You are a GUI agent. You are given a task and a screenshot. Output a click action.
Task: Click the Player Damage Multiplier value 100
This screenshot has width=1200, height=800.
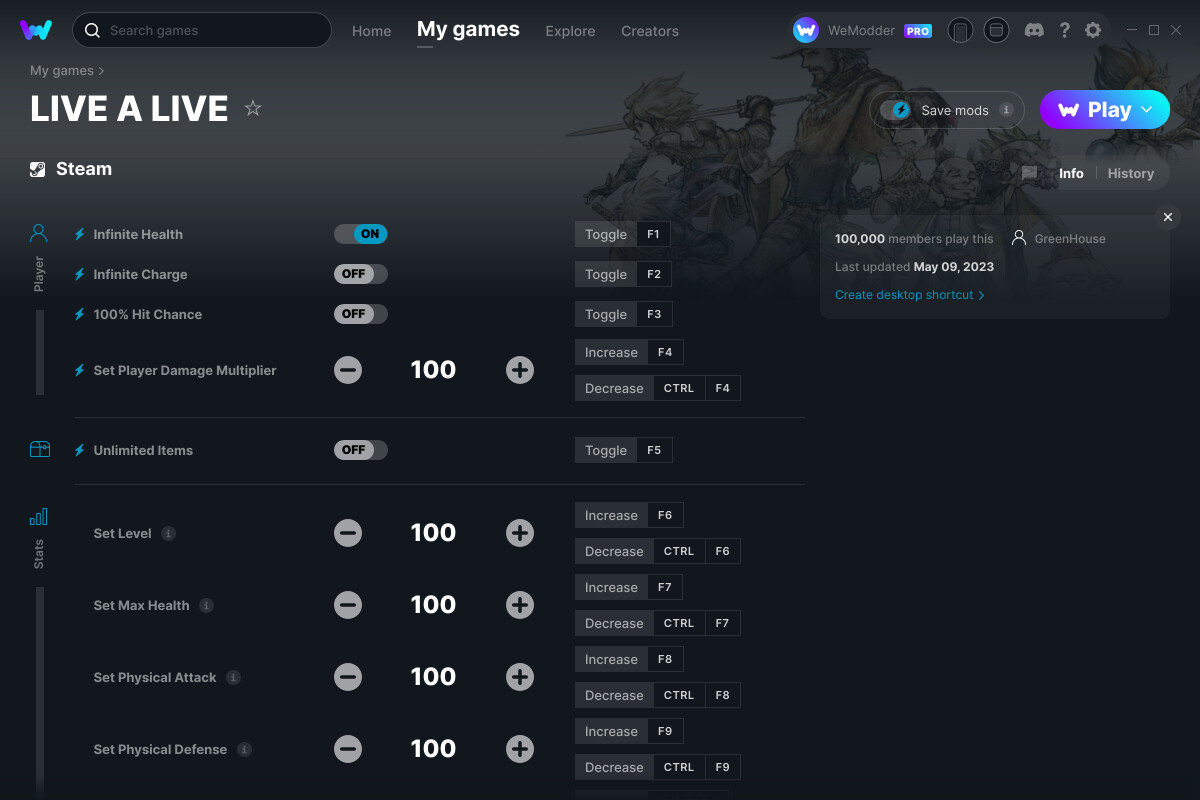click(433, 370)
